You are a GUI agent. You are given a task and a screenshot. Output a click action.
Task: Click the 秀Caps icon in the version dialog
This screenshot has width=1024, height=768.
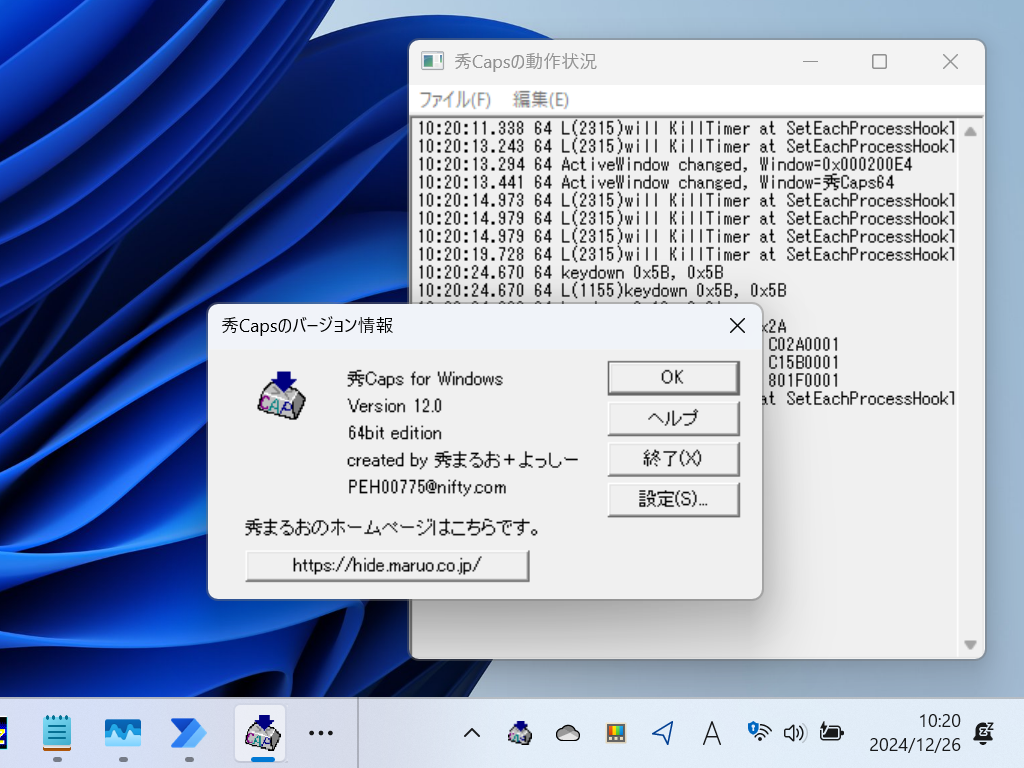pyautogui.click(x=280, y=396)
